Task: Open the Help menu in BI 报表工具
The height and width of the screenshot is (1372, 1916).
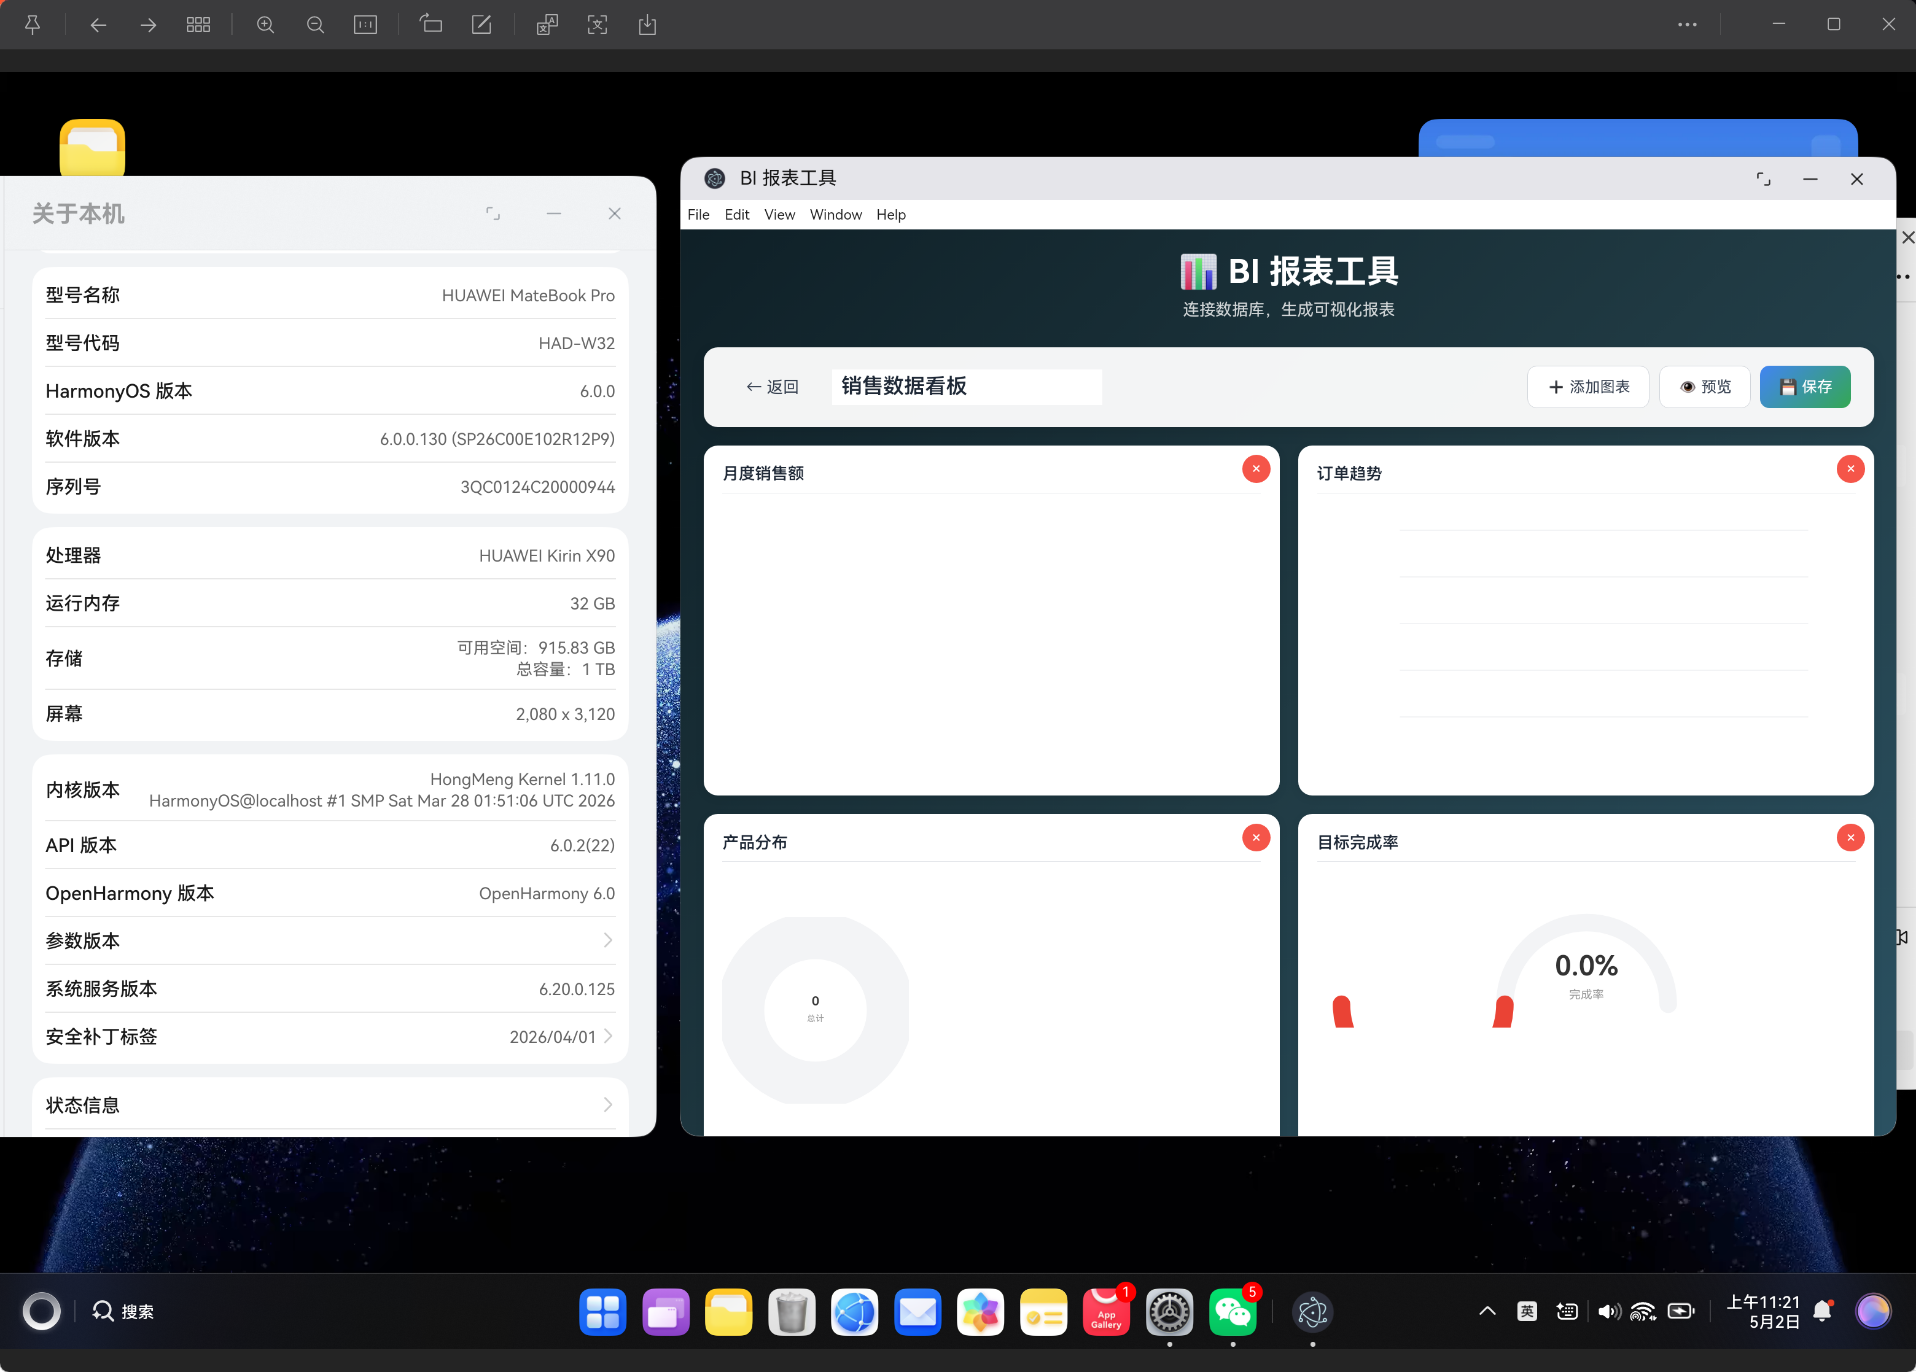Action: (x=891, y=215)
